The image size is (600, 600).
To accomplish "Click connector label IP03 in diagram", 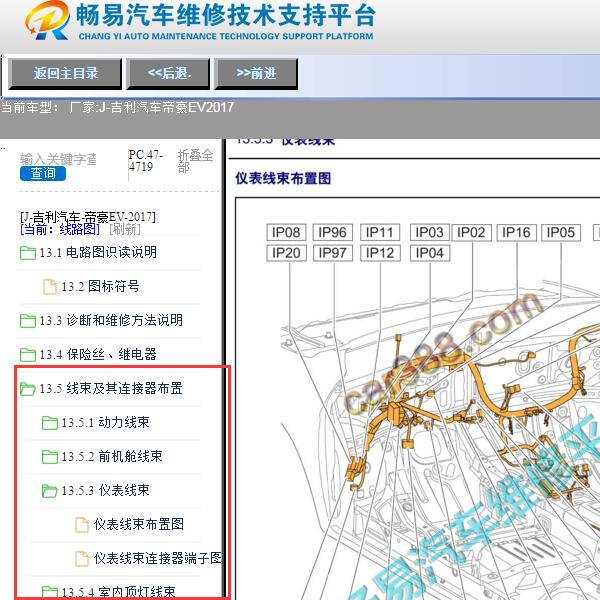I will point(429,232).
